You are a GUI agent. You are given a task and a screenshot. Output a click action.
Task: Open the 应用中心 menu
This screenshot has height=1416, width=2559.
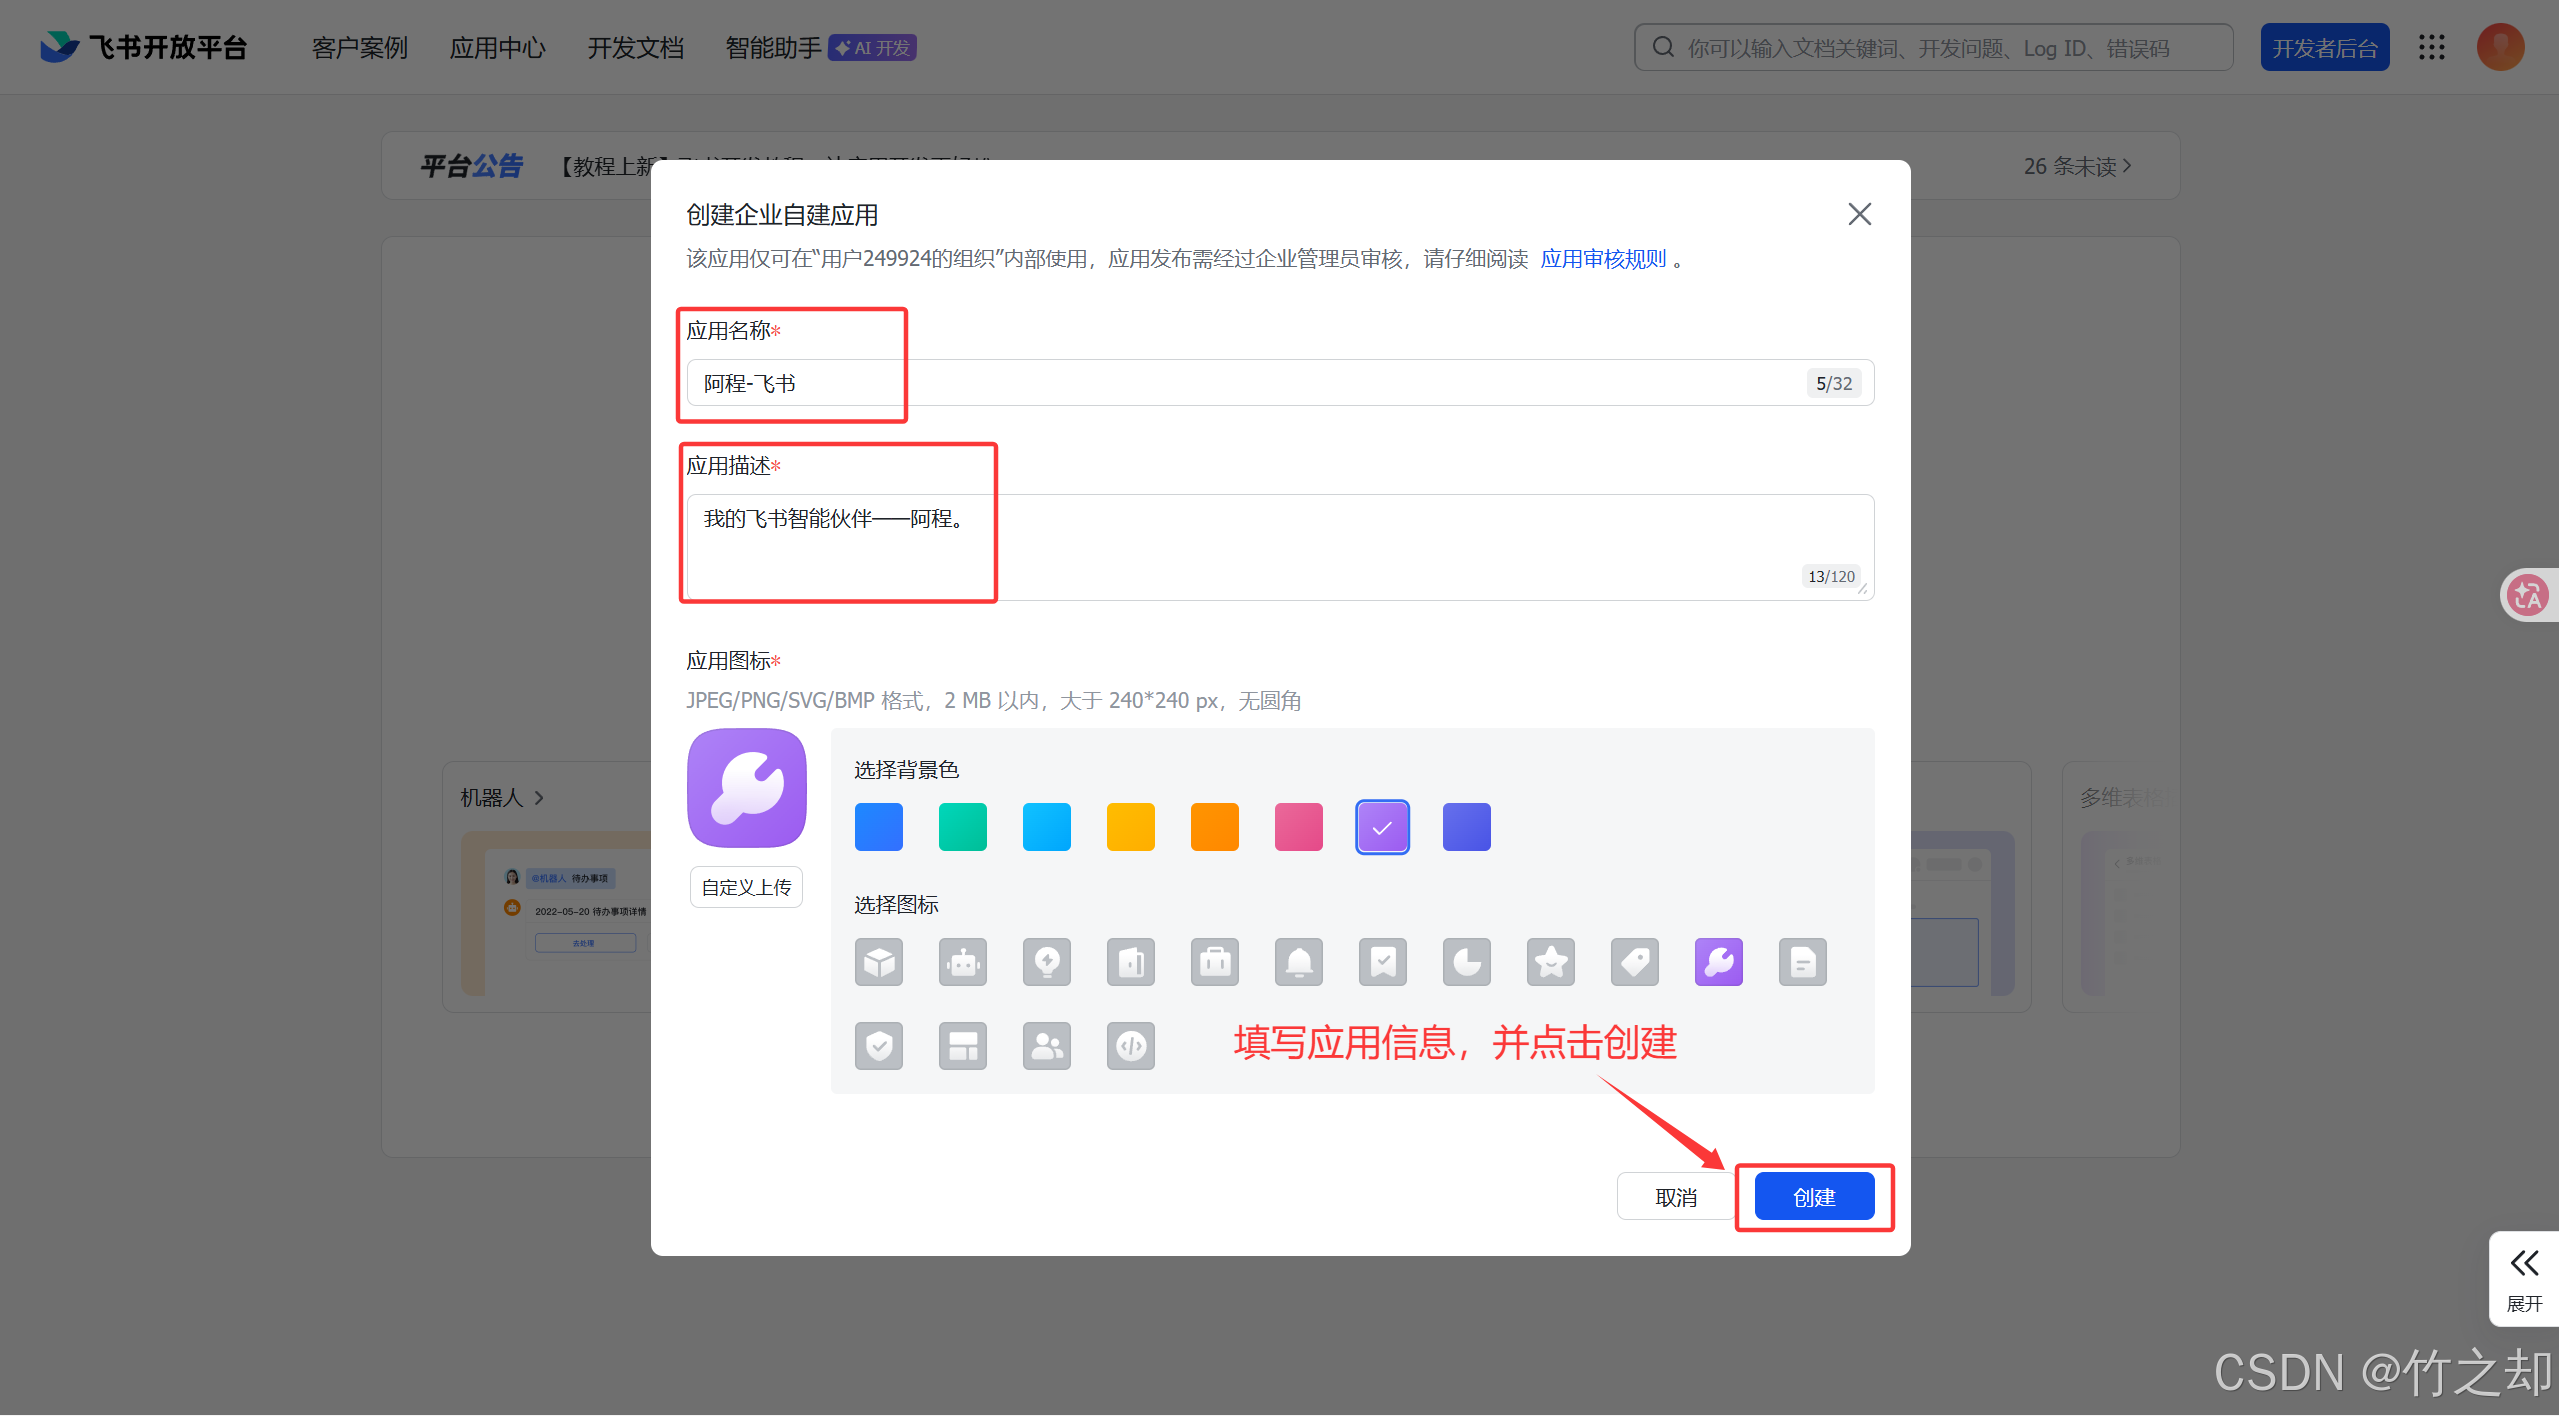coord(497,48)
